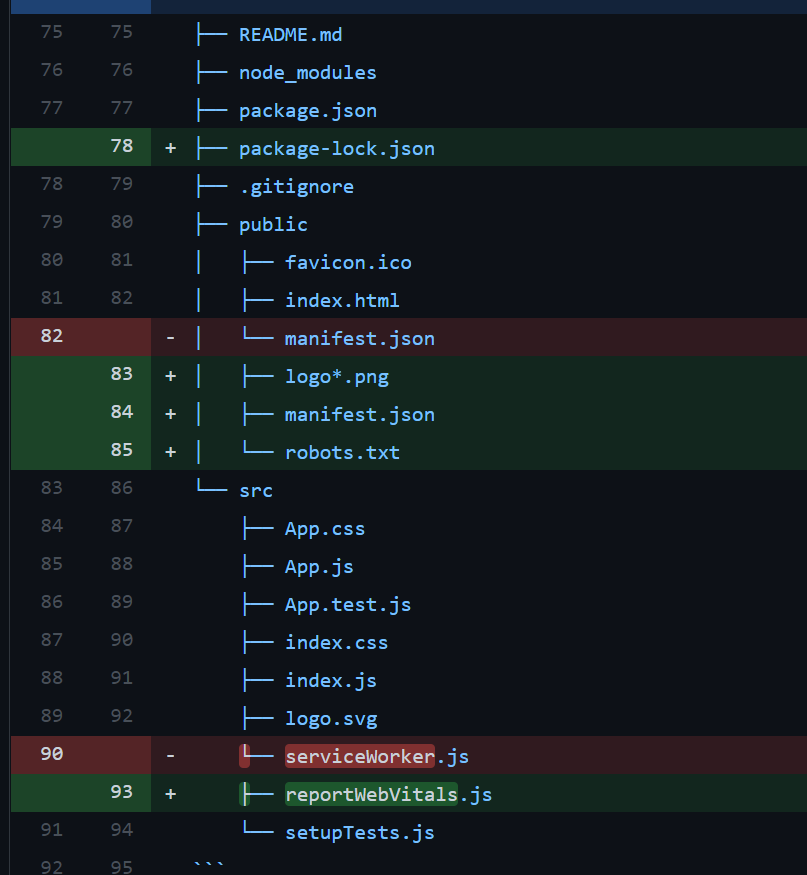This screenshot has width=807, height=875.
Task: Click the logo.svg line text
Action: 331,718
